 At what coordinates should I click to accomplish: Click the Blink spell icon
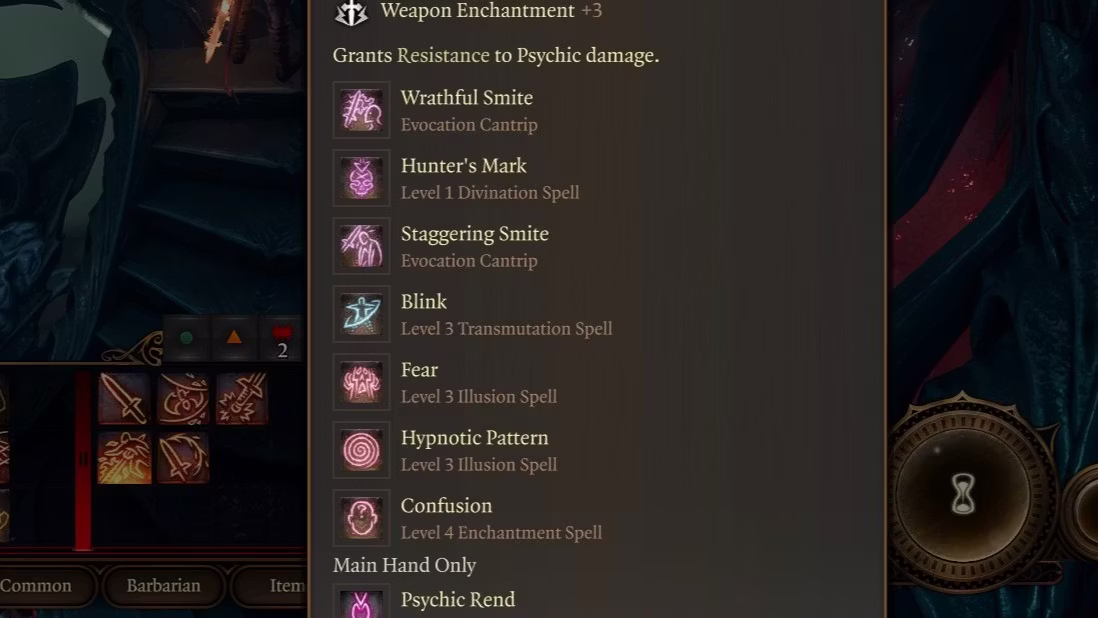click(361, 314)
